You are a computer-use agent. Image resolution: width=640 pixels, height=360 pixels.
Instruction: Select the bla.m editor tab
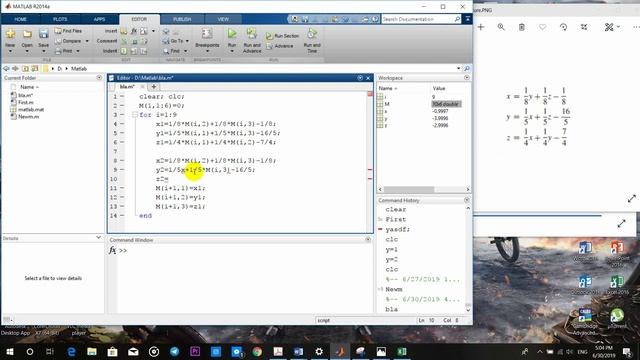pos(127,87)
